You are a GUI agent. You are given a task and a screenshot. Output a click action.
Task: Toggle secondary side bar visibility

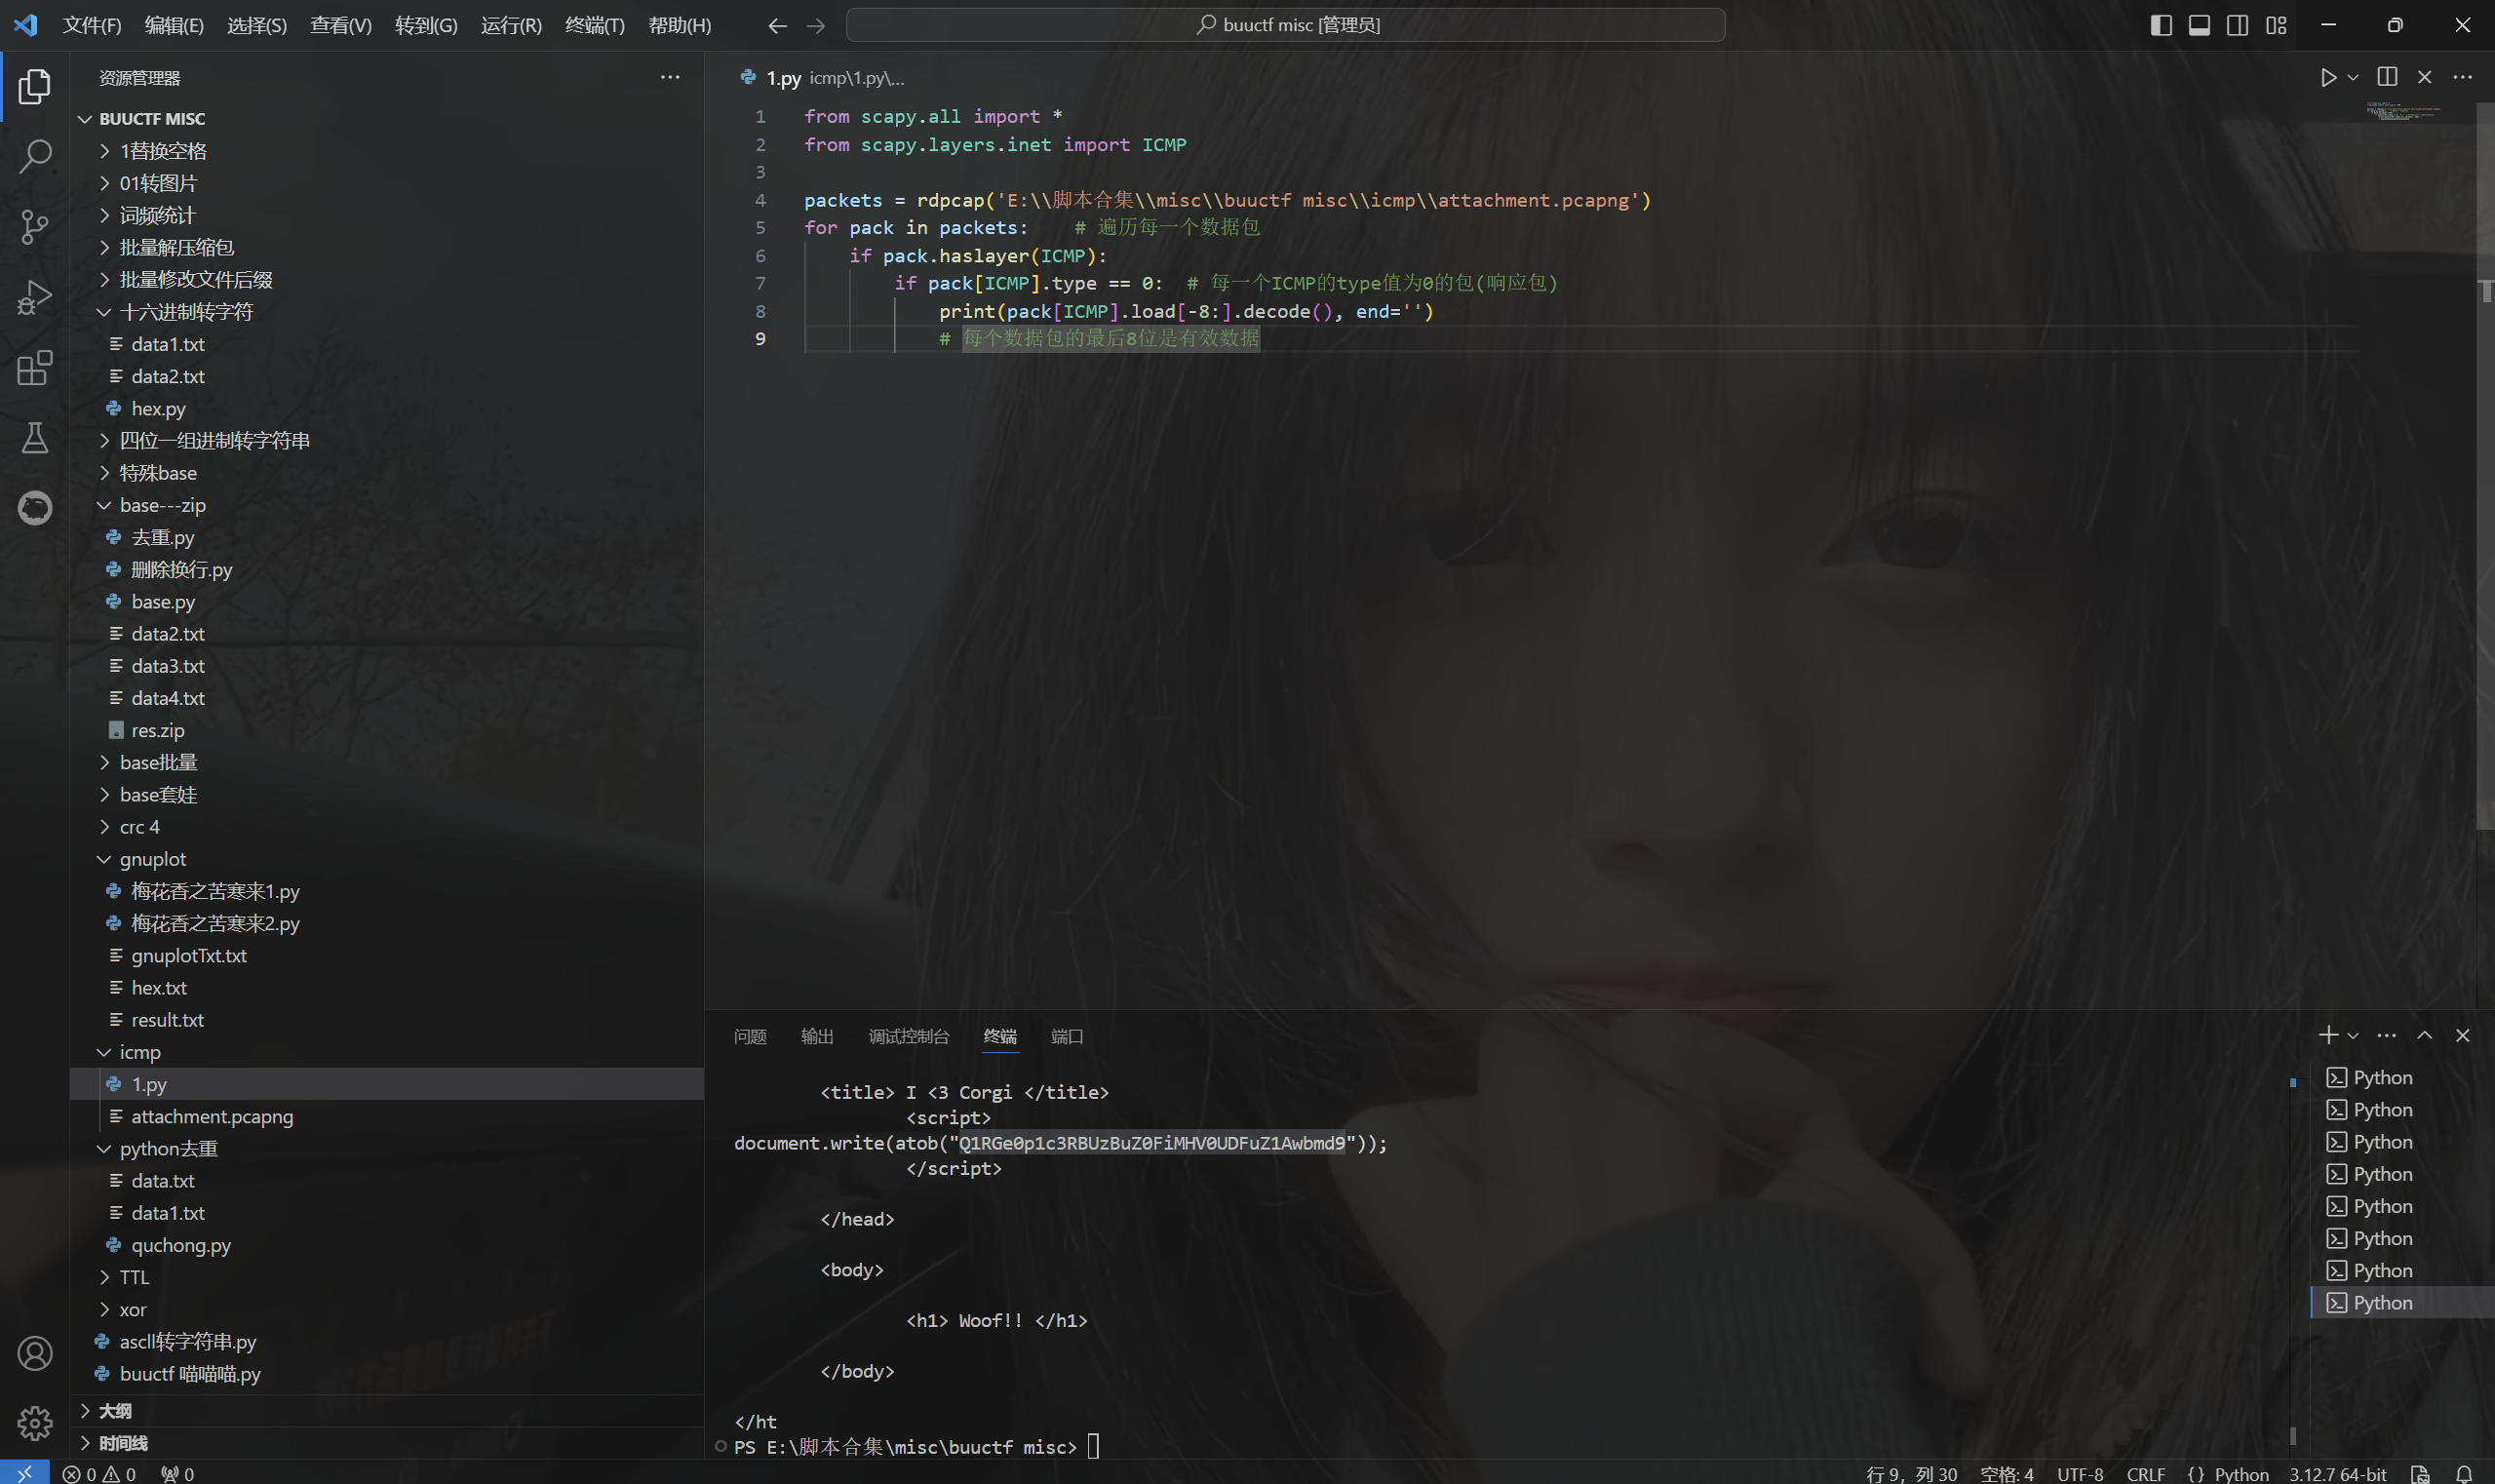[x=2238, y=25]
